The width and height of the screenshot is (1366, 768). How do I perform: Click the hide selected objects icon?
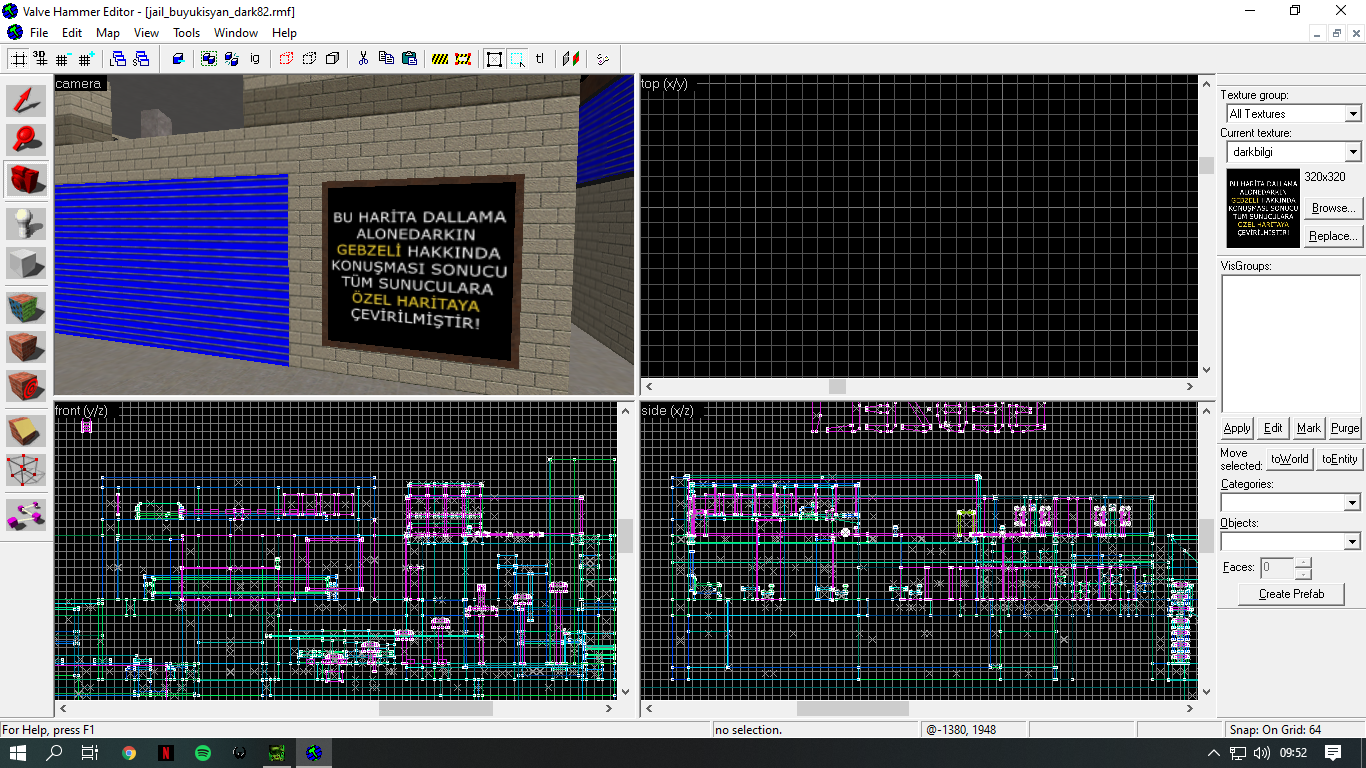[287, 59]
